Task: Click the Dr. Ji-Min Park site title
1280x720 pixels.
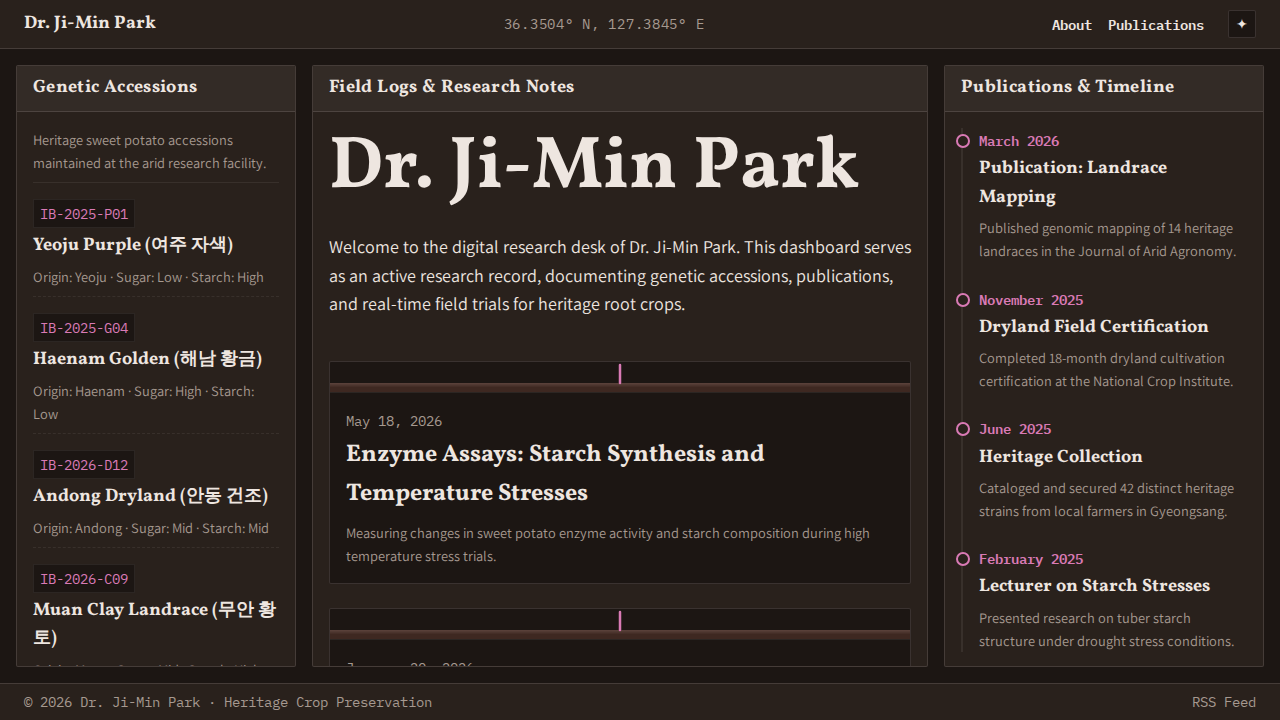Action: (90, 22)
